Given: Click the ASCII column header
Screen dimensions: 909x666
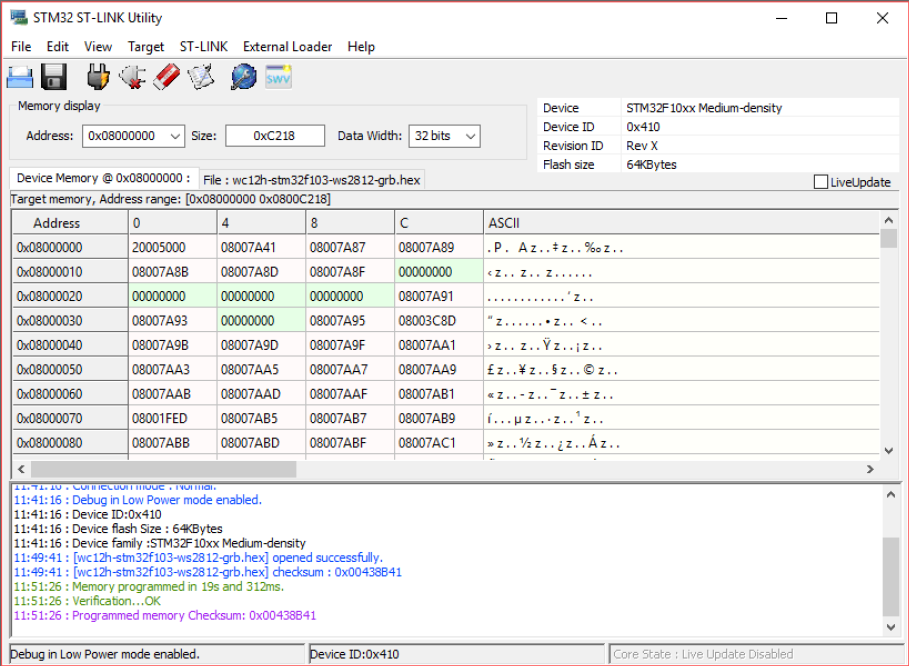Looking at the screenshot, I should click(681, 223).
